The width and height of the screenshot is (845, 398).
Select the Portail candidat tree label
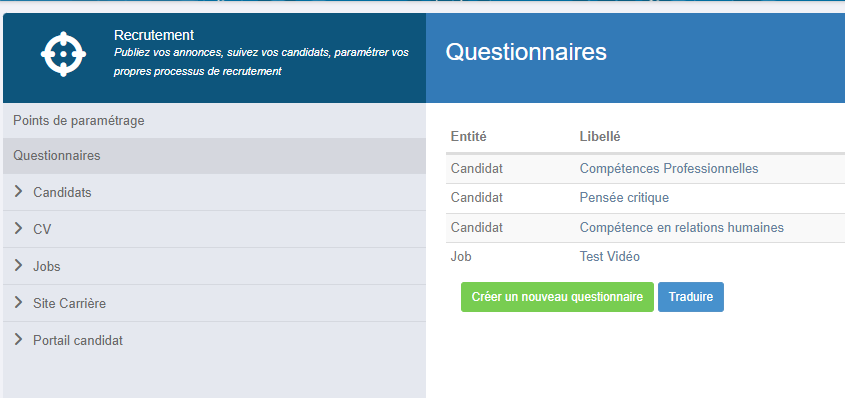point(78,340)
